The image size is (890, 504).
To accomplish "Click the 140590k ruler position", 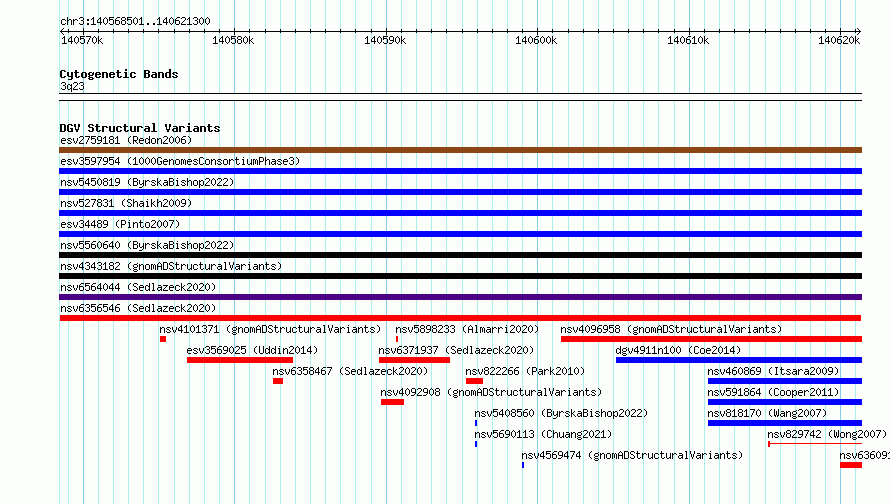I will coord(385,40).
